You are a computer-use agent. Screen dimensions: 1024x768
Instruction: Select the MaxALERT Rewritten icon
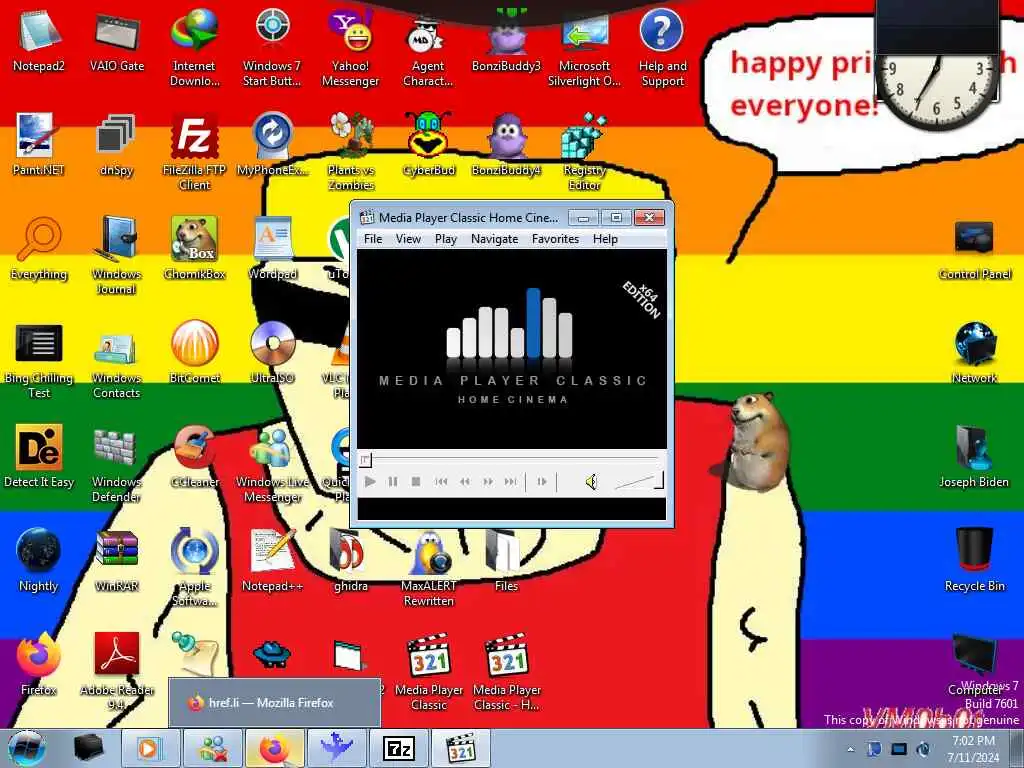tap(428, 567)
